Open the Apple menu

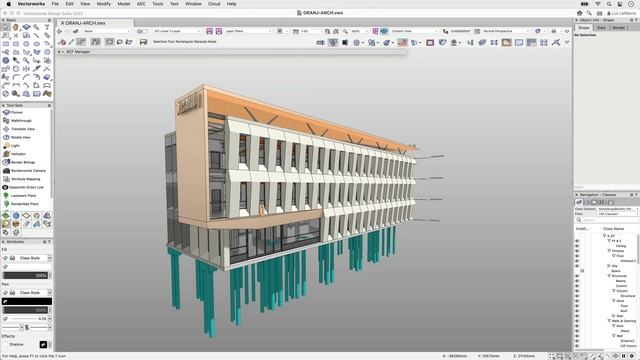pos(8,4)
